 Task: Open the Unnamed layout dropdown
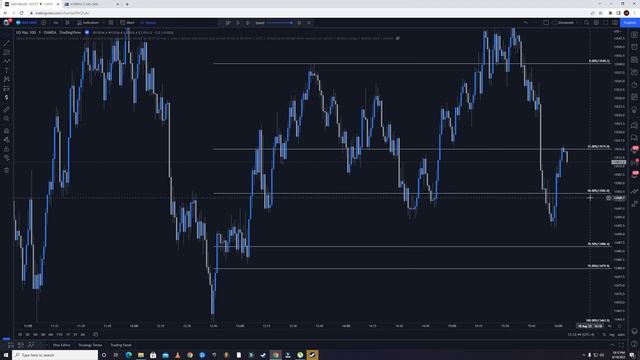coord(565,23)
